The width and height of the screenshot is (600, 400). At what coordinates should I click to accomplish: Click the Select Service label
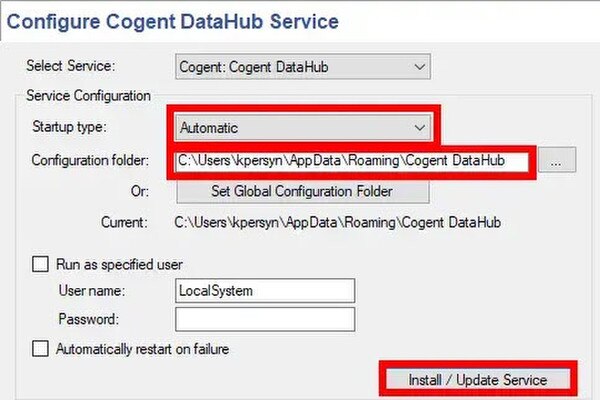tap(70, 66)
